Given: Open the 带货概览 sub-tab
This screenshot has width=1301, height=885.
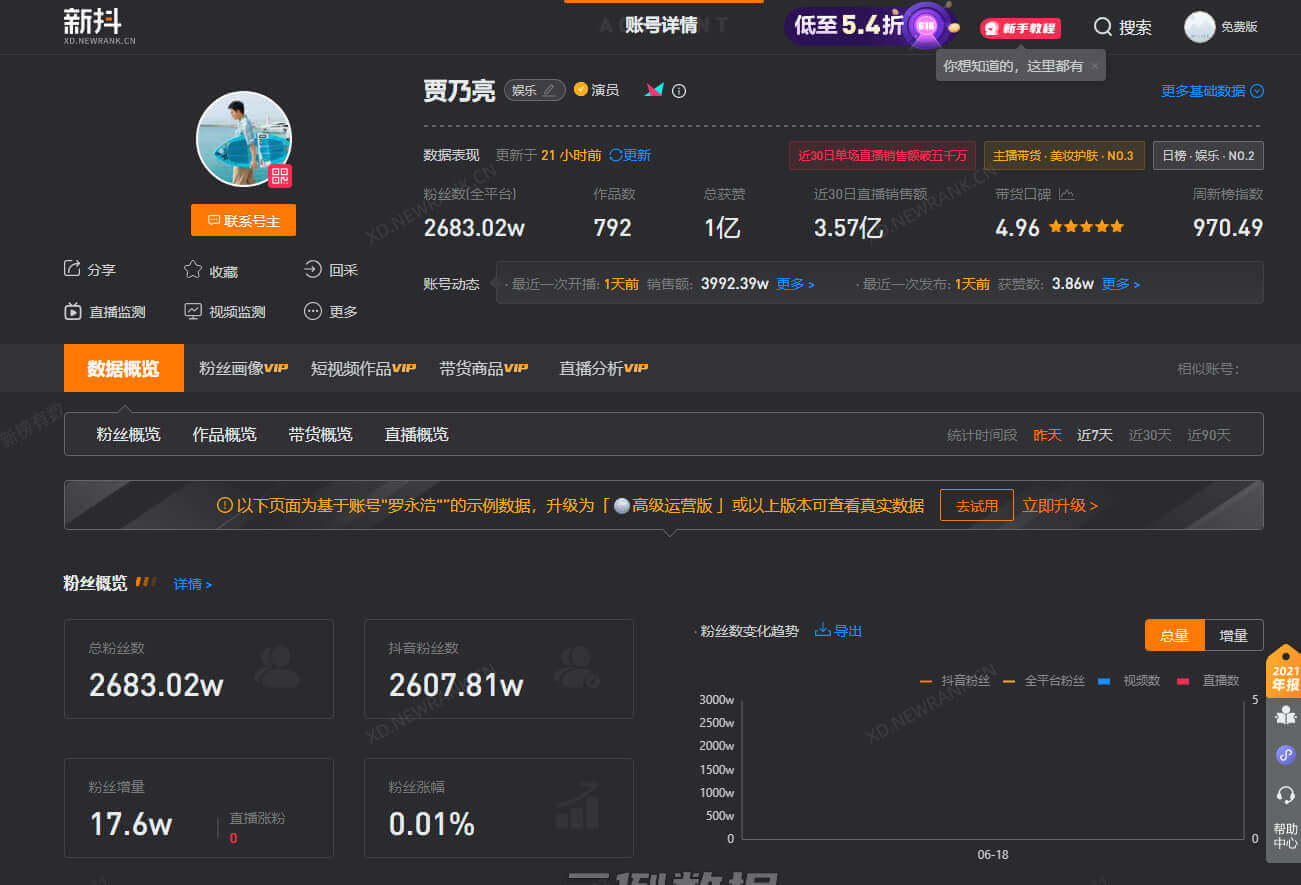Looking at the screenshot, I should (x=320, y=434).
